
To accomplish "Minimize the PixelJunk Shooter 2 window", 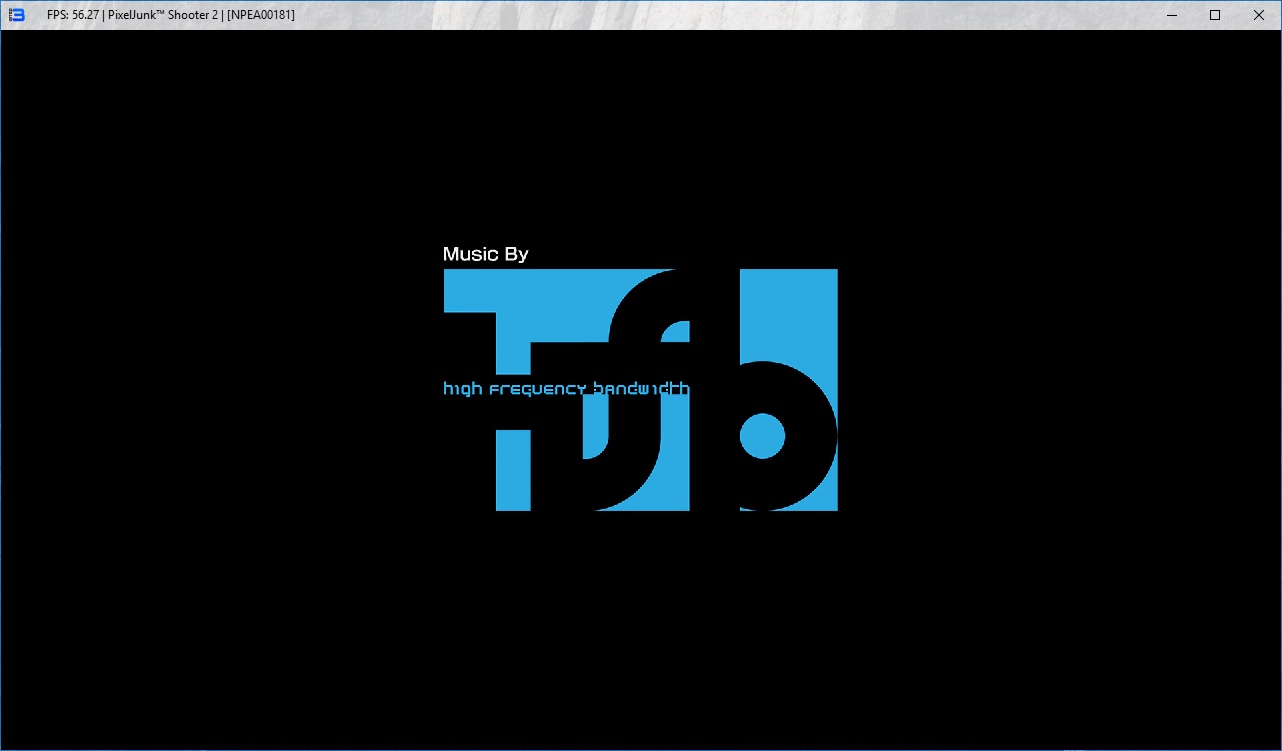I will (1170, 15).
